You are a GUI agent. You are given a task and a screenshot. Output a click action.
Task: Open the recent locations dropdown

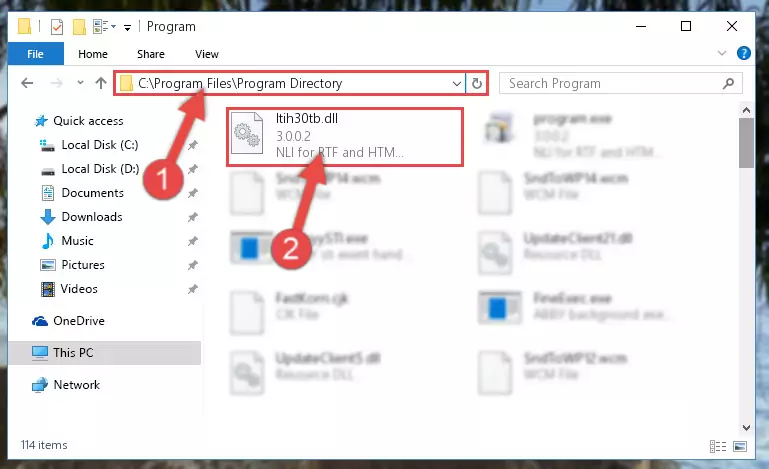[x=80, y=83]
